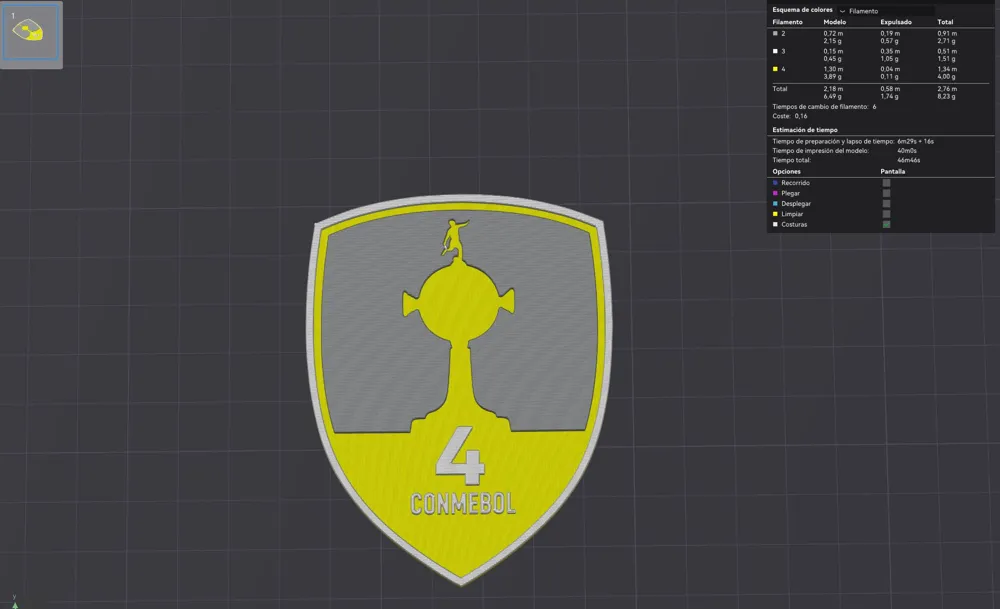Enable Desplegar display checkbox

pos(886,203)
